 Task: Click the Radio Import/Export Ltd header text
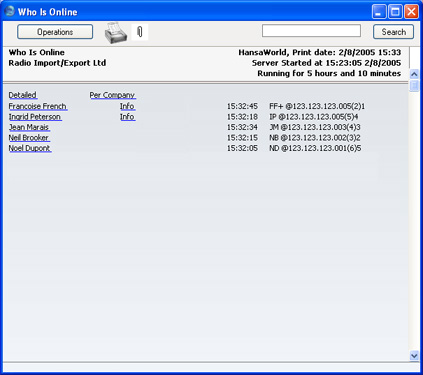pos(57,63)
